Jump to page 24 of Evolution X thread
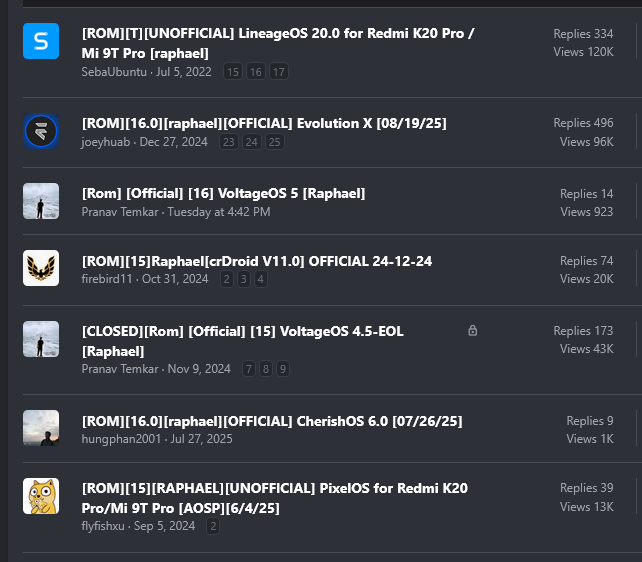Screen dimensions: 642x562 point(251,142)
